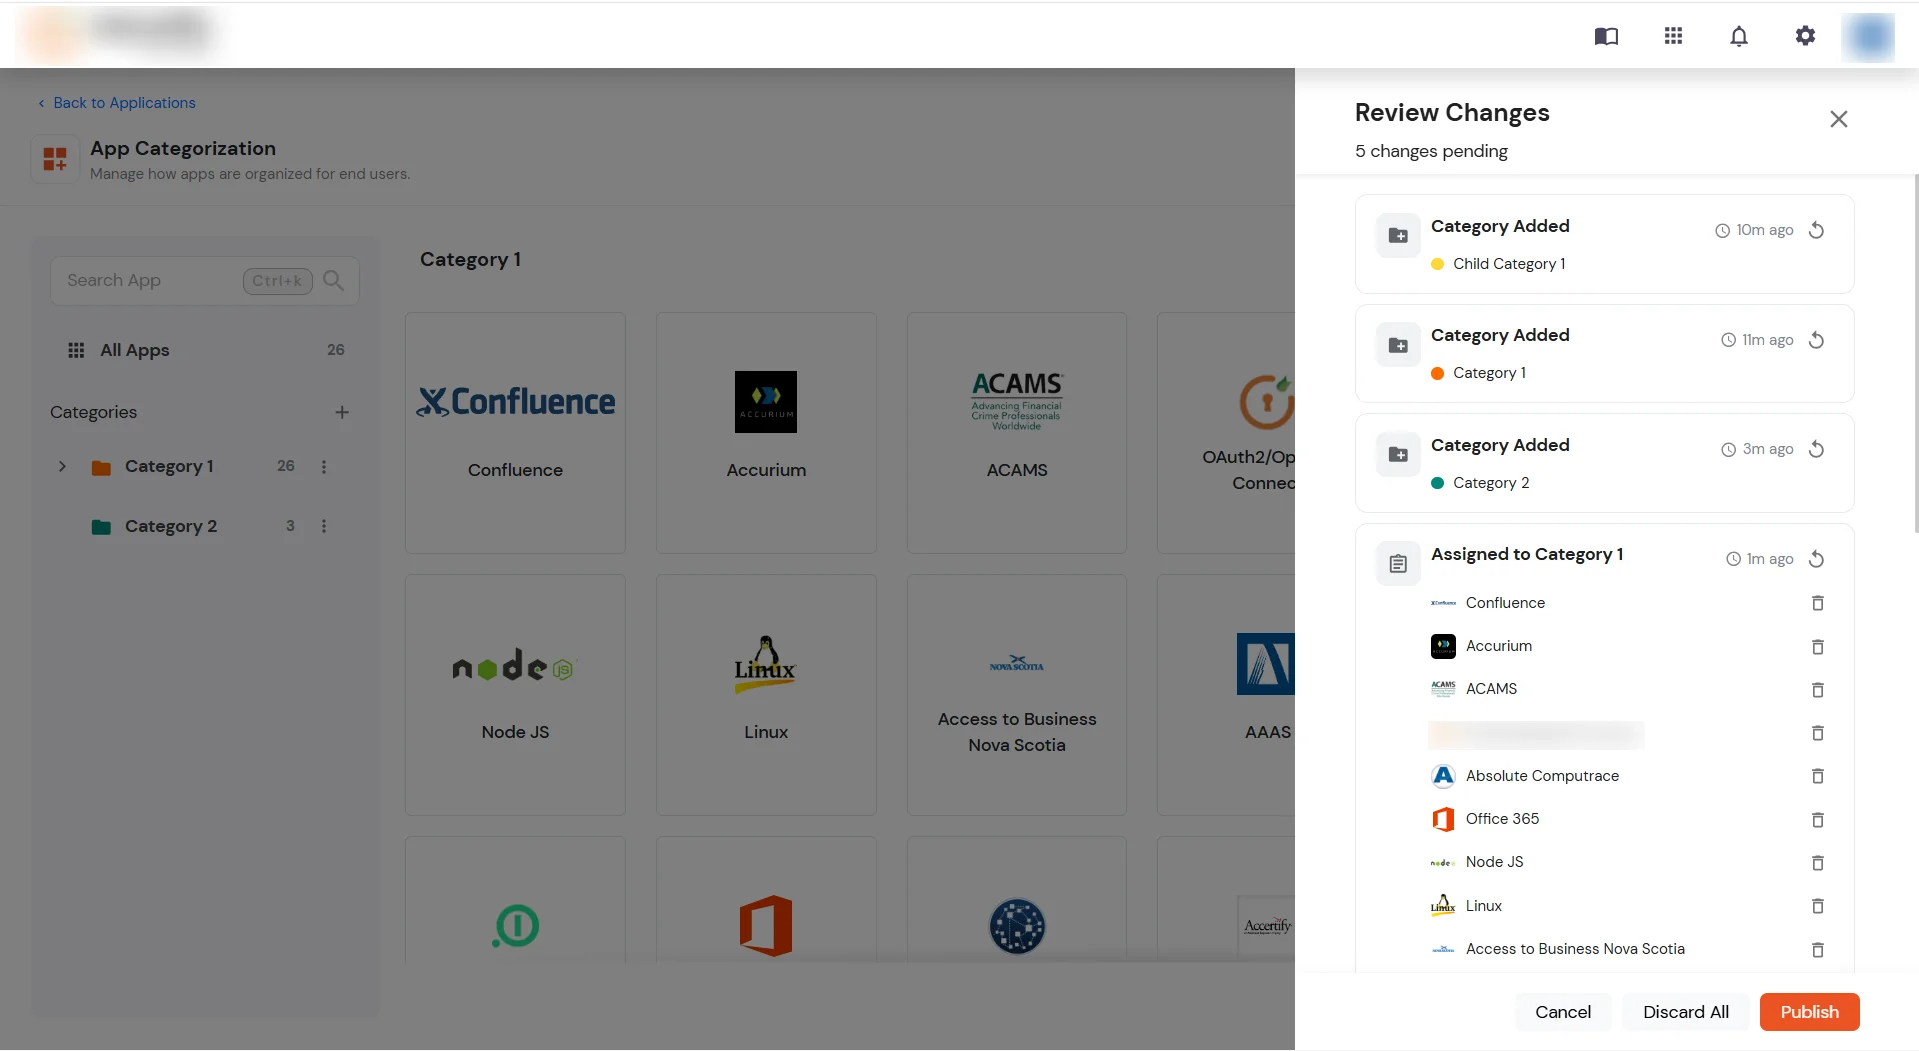The width and height of the screenshot is (1919, 1051).
Task: Add a new category with the plus icon
Action: (x=342, y=412)
